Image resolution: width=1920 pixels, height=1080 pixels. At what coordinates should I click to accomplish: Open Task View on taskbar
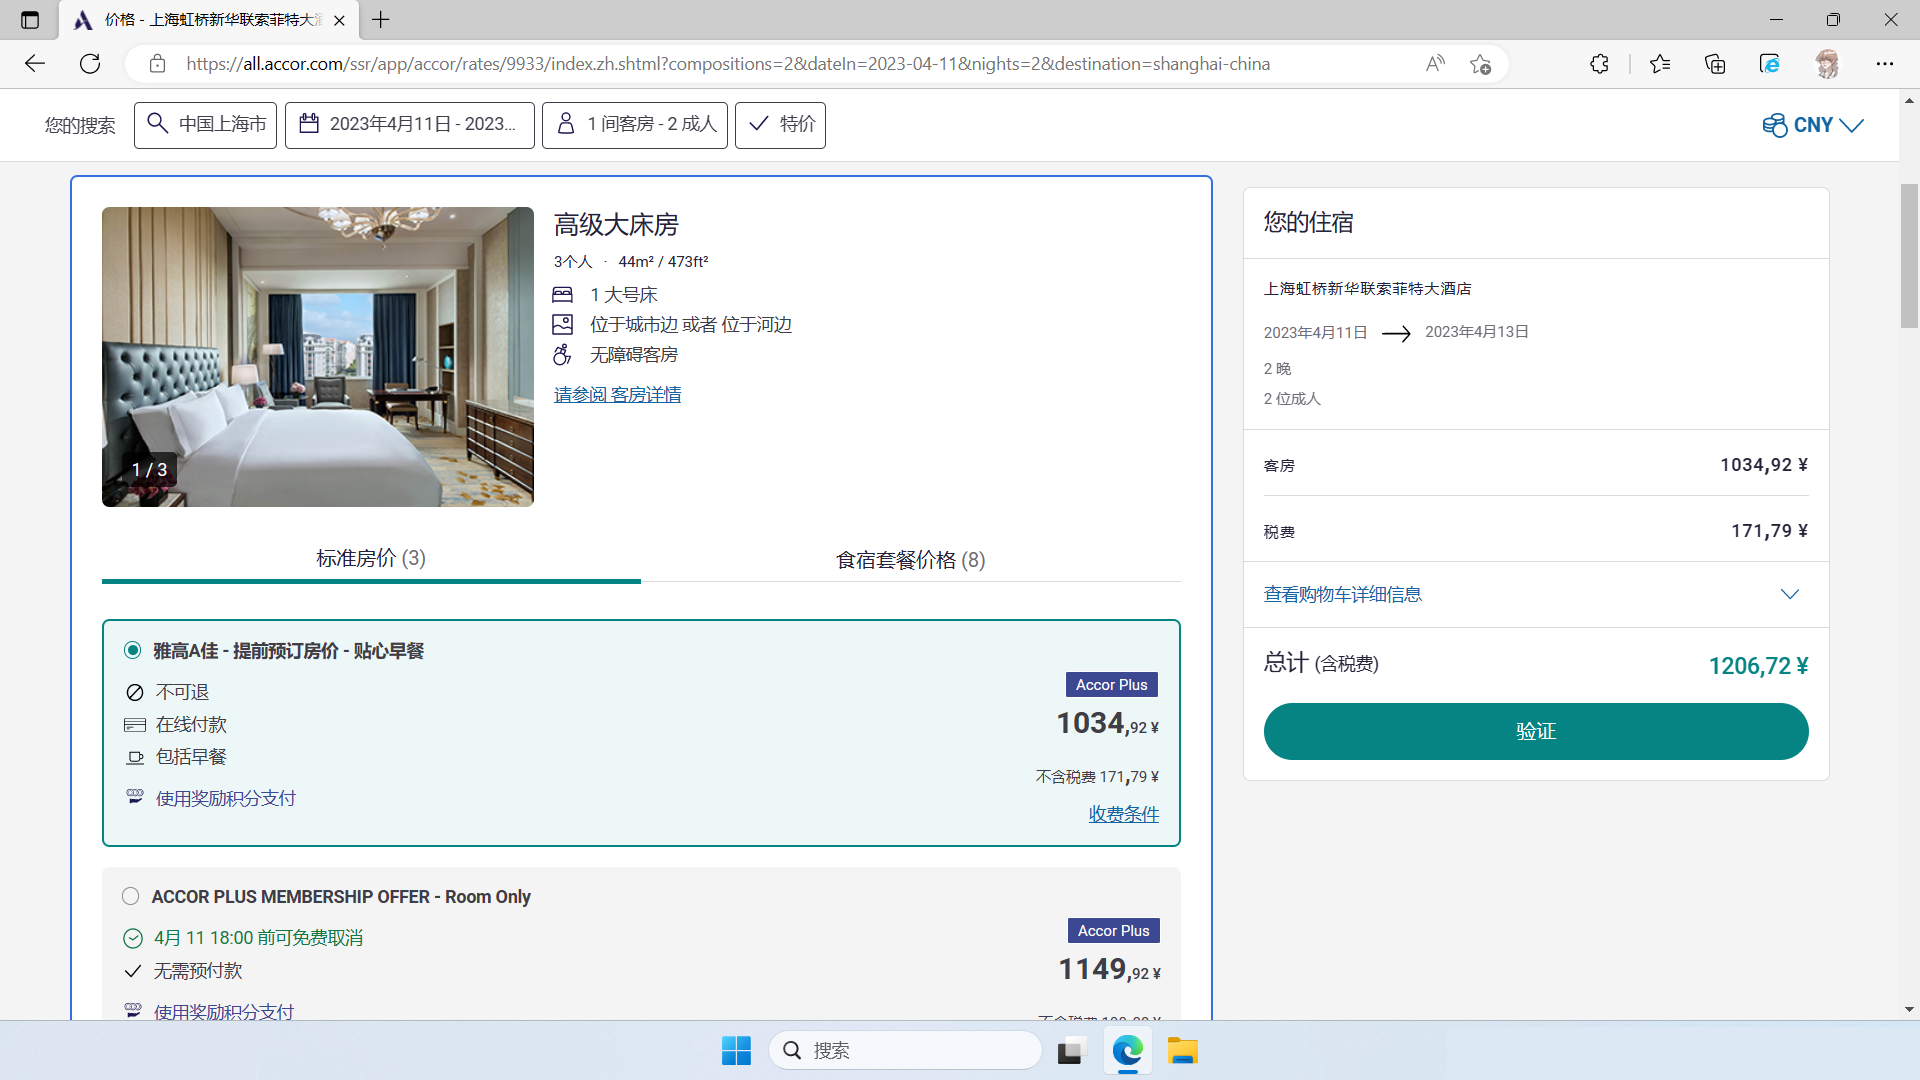pos(1070,1051)
